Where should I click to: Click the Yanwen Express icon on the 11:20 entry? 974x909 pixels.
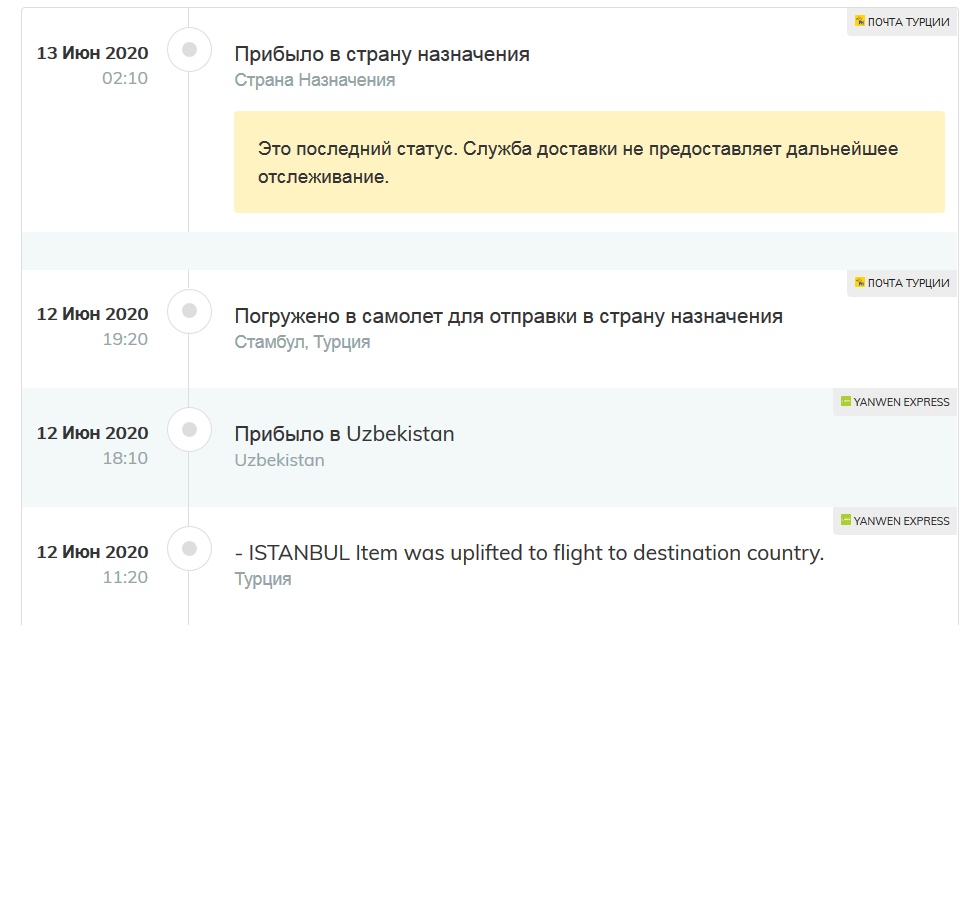click(x=846, y=521)
